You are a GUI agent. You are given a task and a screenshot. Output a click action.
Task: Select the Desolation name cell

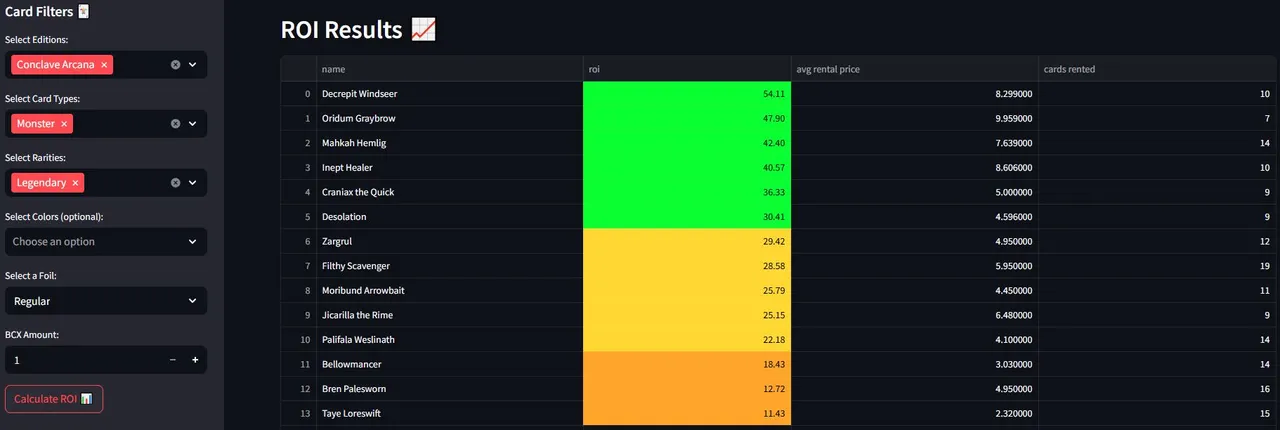coord(450,217)
